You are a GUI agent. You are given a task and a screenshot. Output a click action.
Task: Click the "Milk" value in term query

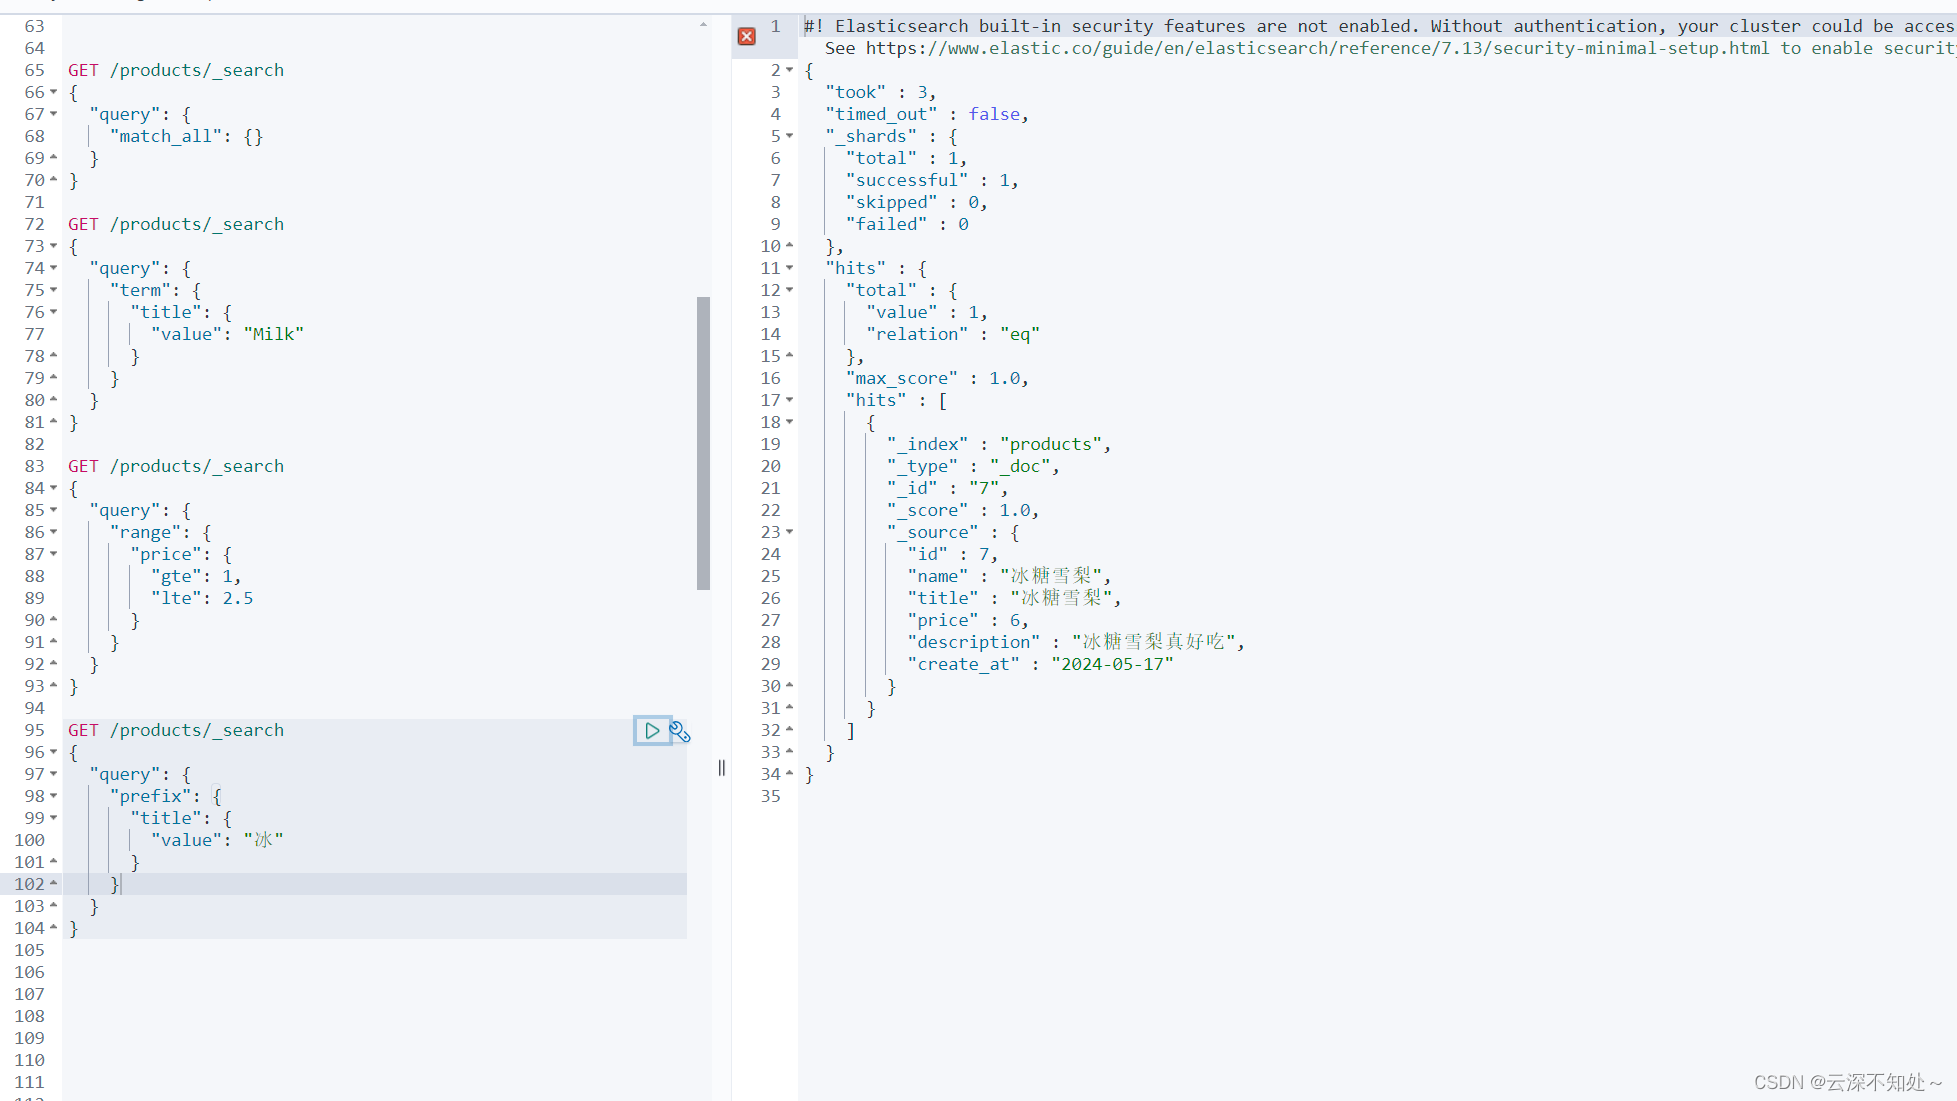click(273, 334)
